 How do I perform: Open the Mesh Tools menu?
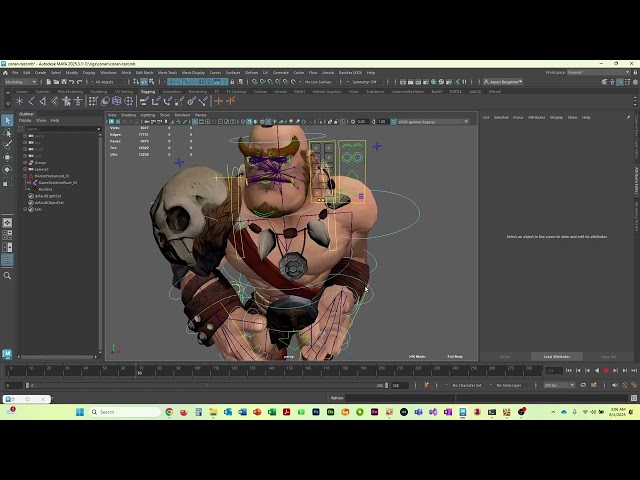(x=167, y=73)
